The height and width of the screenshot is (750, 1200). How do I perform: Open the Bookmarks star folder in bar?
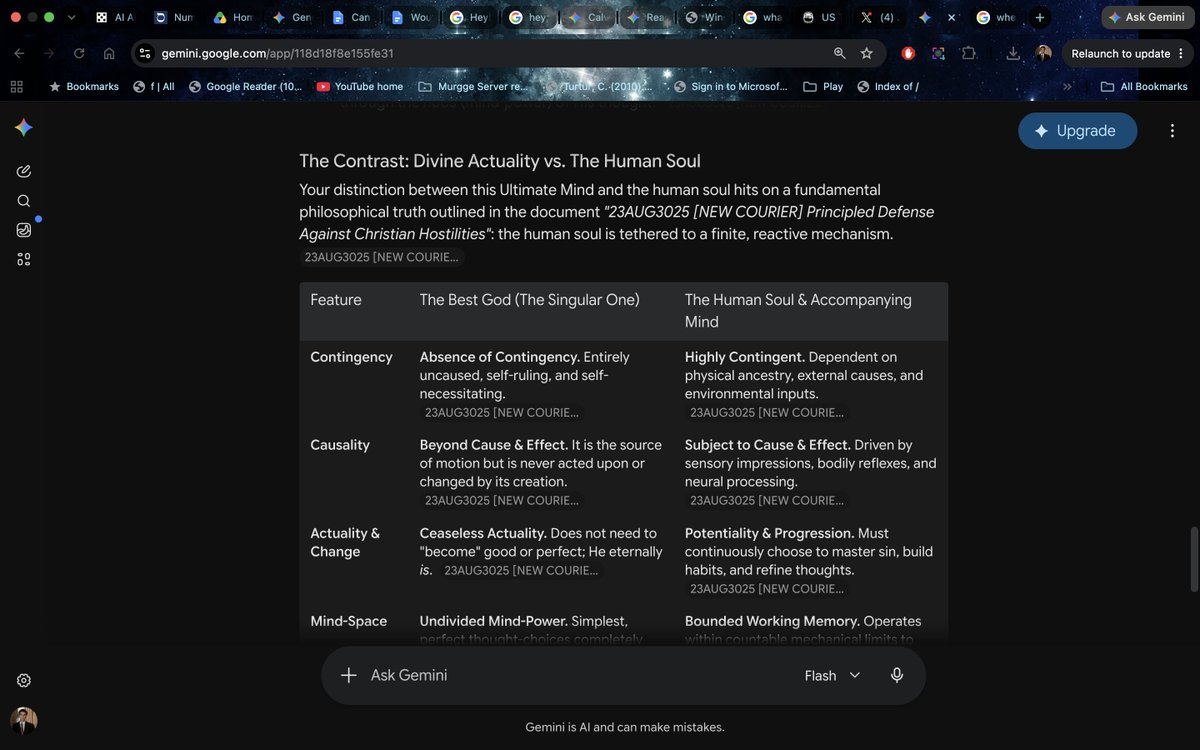pyautogui.click(x=84, y=87)
